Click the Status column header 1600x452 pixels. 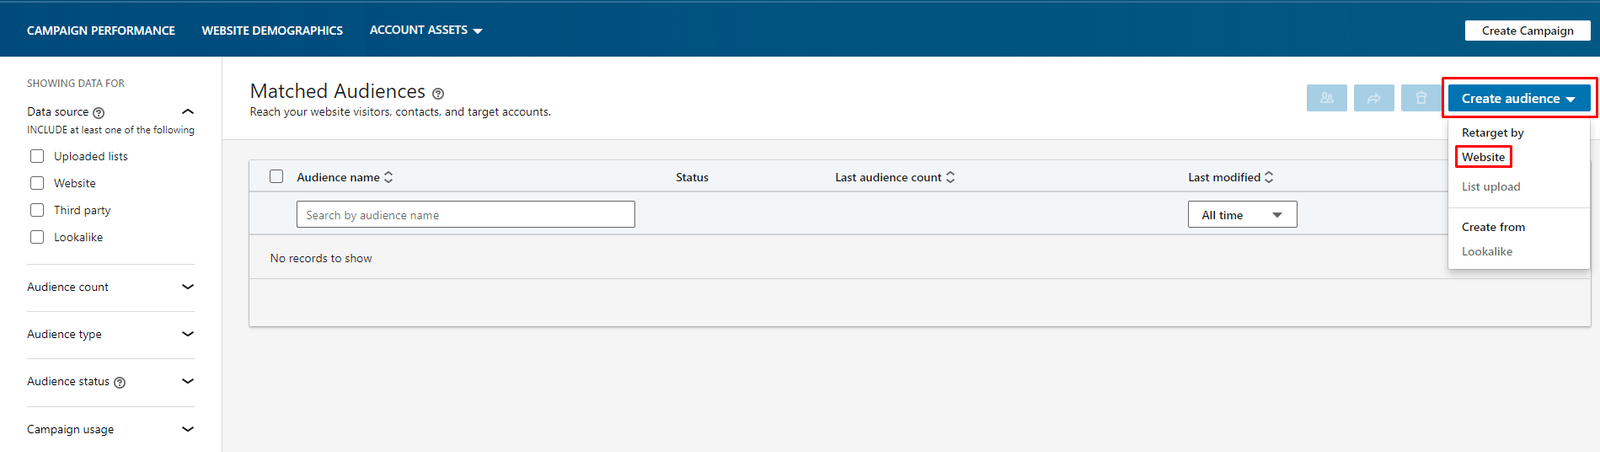pos(692,177)
